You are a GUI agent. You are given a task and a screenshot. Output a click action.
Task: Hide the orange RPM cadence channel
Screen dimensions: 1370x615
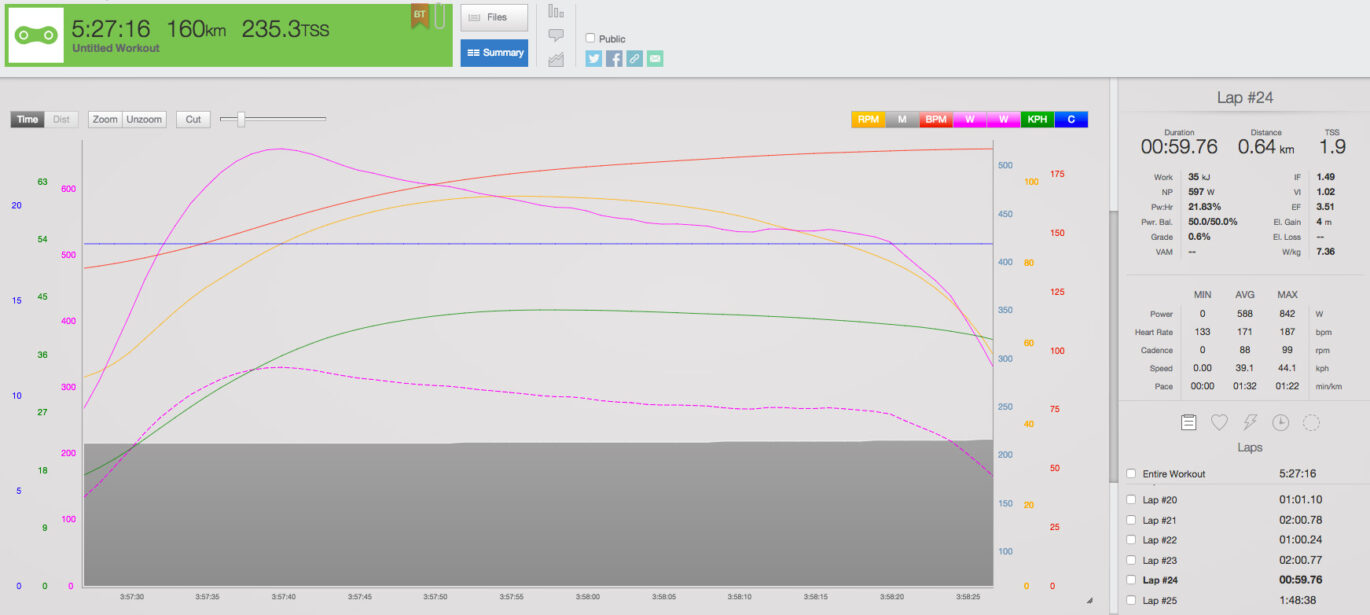[868, 119]
